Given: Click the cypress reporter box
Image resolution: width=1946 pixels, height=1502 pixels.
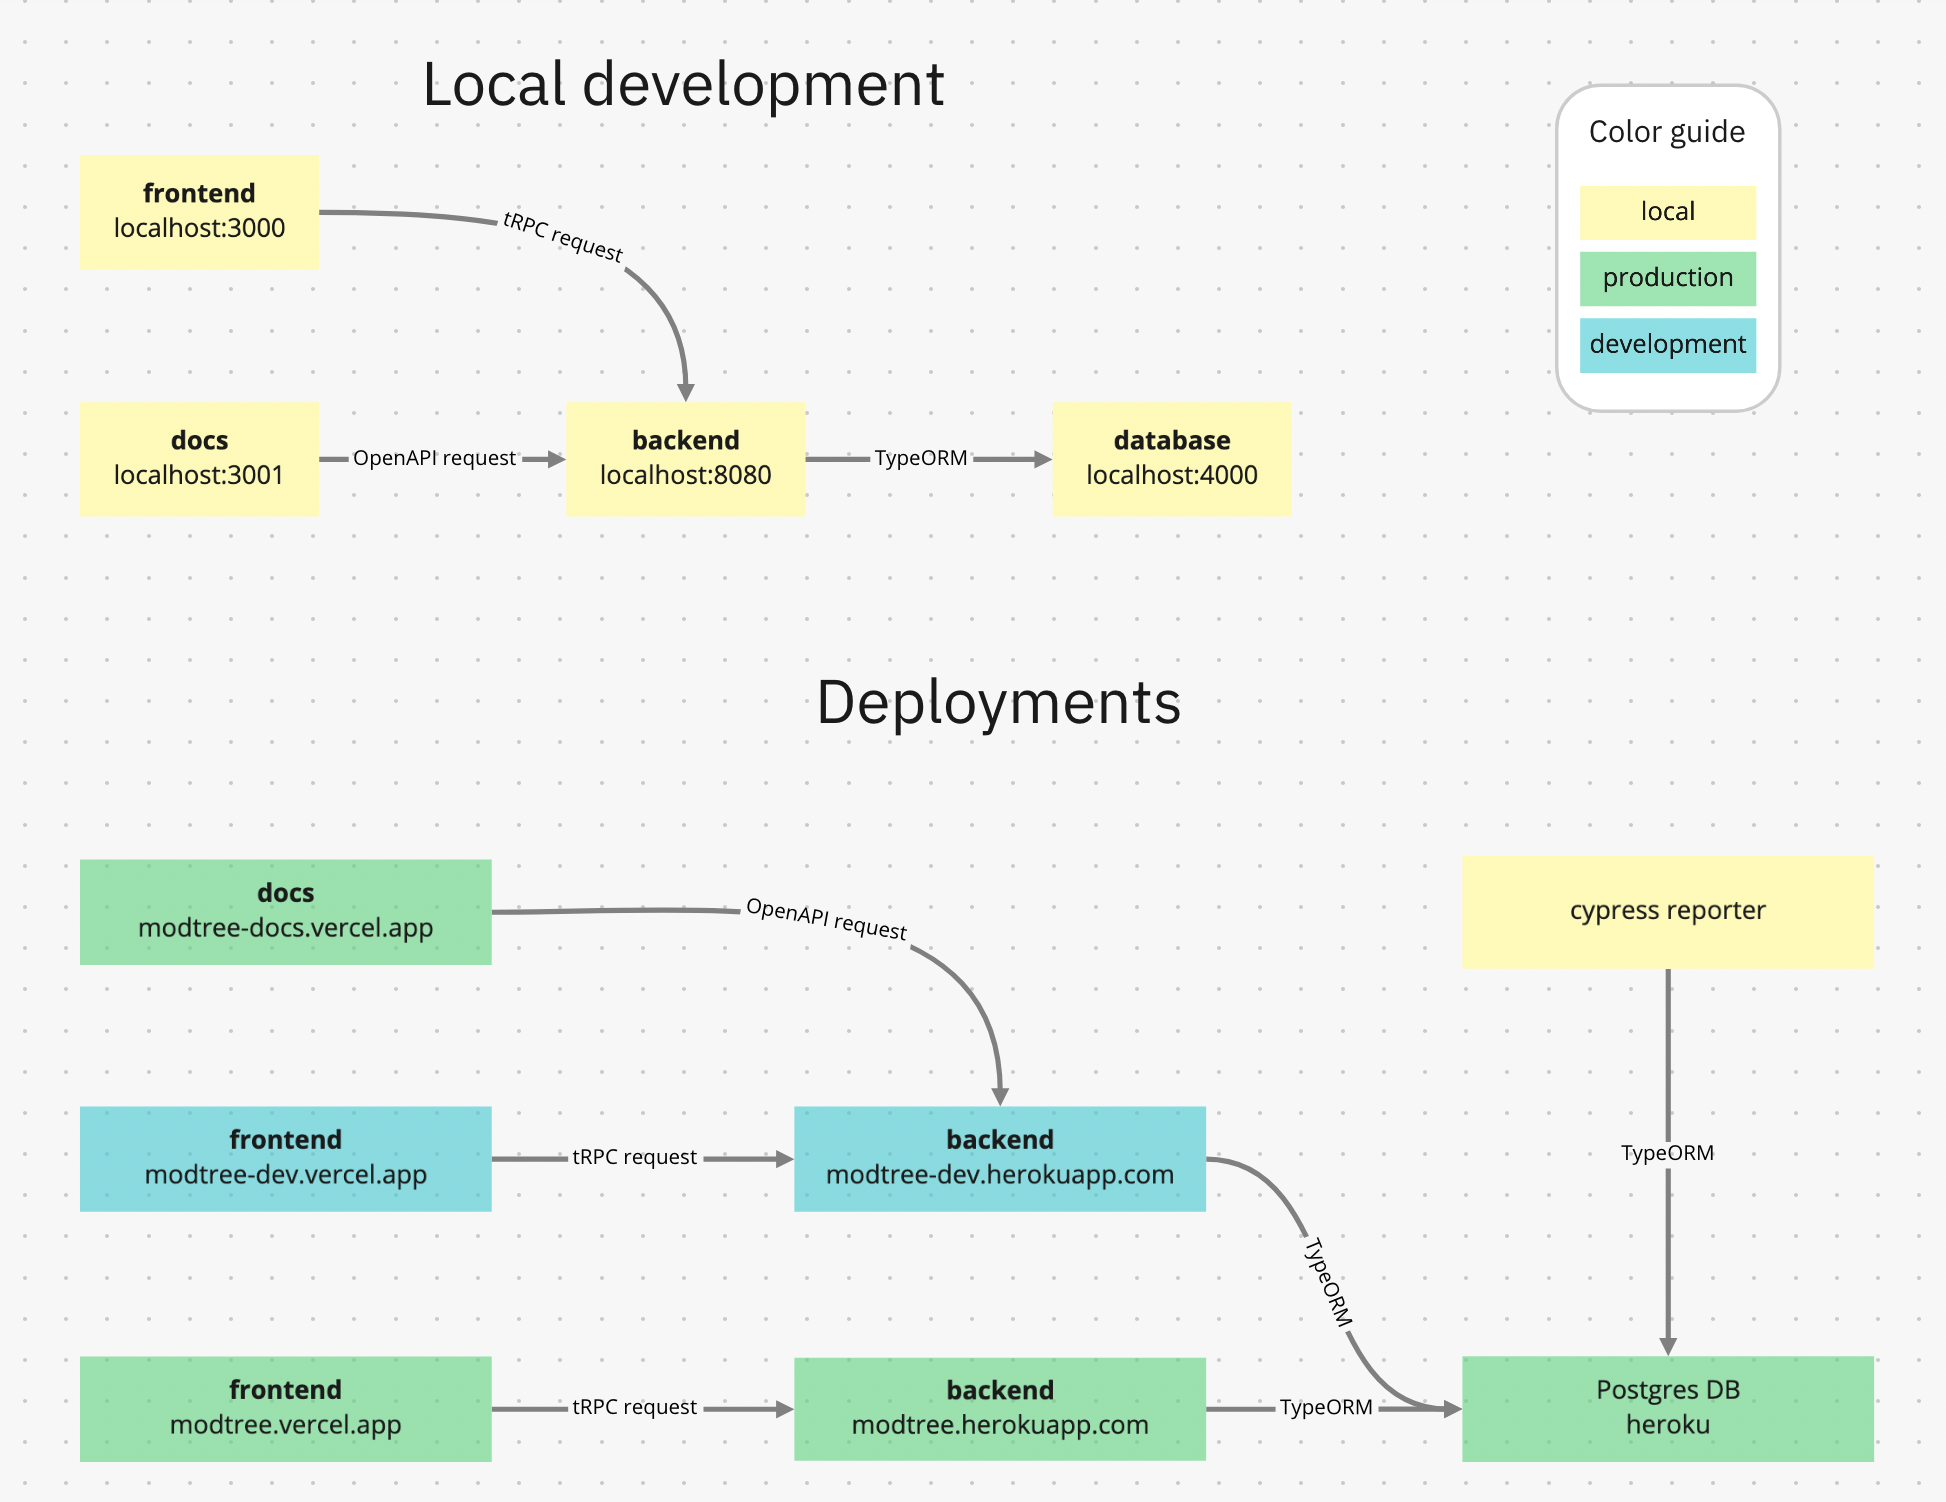Looking at the screenshot, I should point(1667,911).
